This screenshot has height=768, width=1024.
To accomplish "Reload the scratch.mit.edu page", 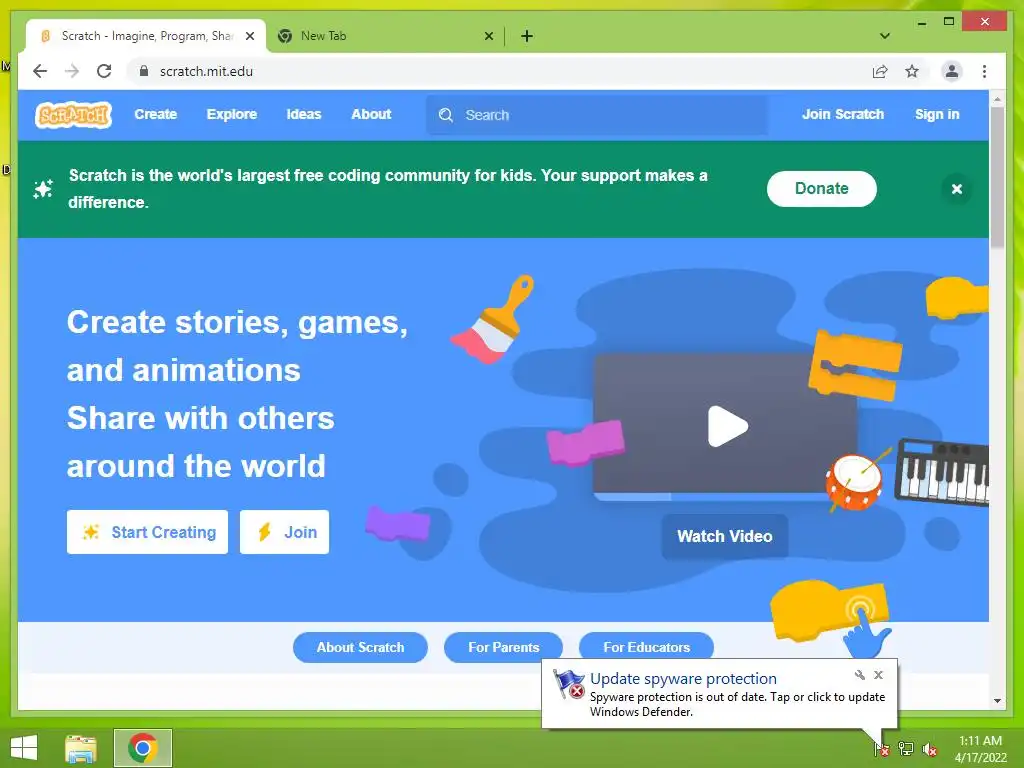I will pos(104,71).
